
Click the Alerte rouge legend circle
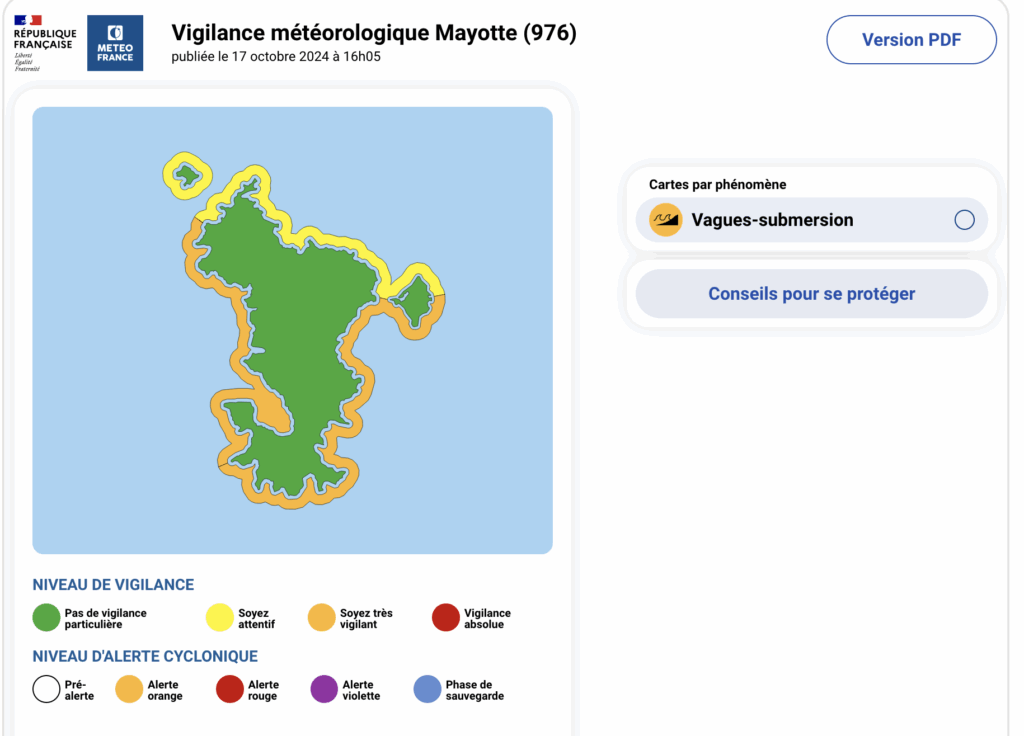230,689
